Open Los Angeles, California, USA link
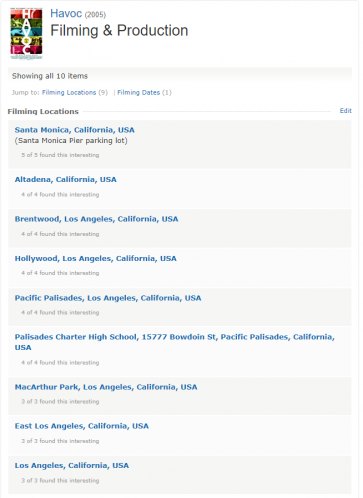 (x=72, y=465)
